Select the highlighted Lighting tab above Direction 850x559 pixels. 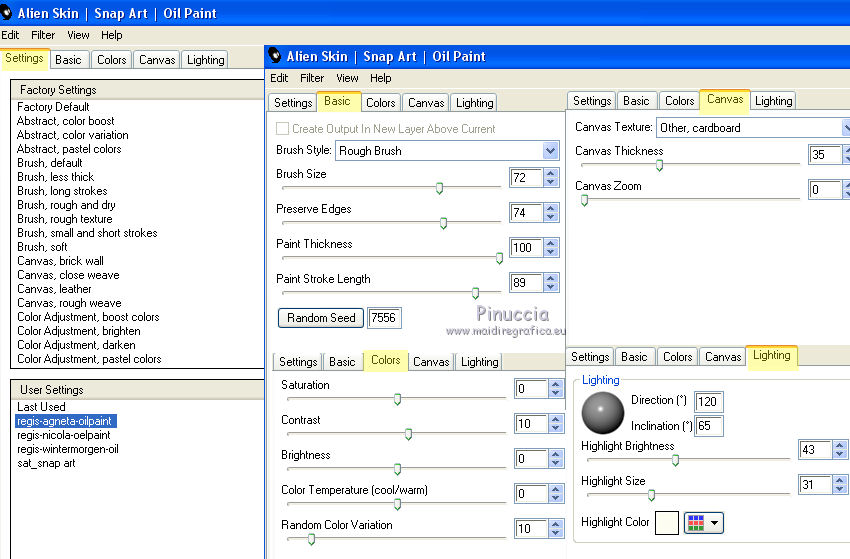point(771,356)
